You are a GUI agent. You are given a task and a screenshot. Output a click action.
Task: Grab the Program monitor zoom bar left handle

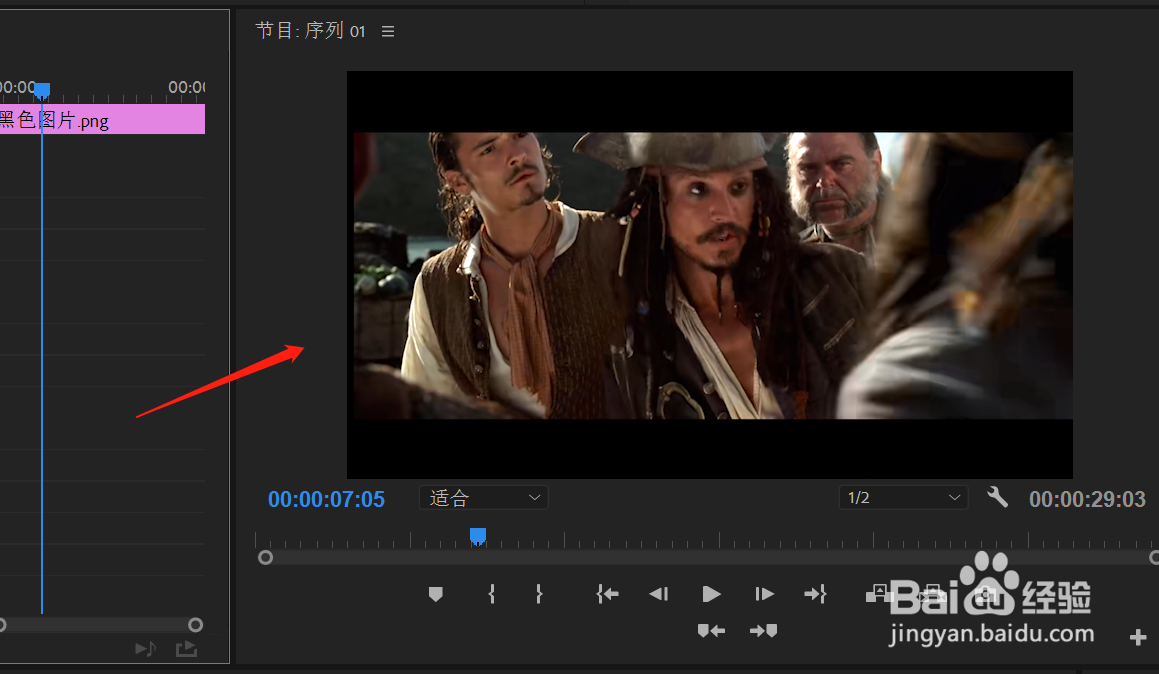click(x=265, y=557)
